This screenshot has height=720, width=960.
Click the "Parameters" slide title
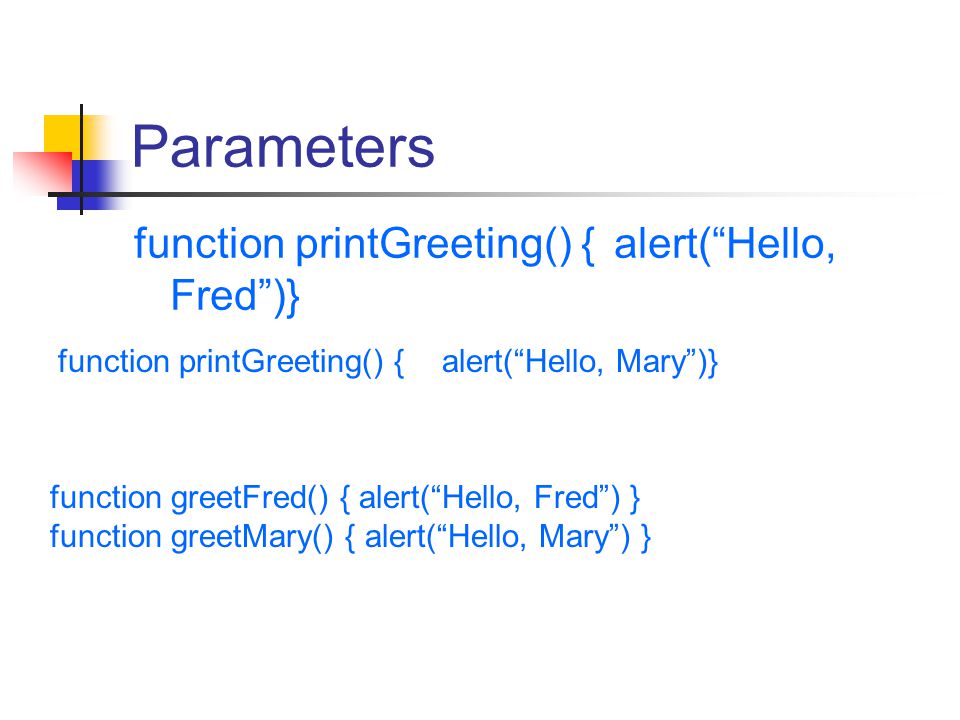[283, 147]
